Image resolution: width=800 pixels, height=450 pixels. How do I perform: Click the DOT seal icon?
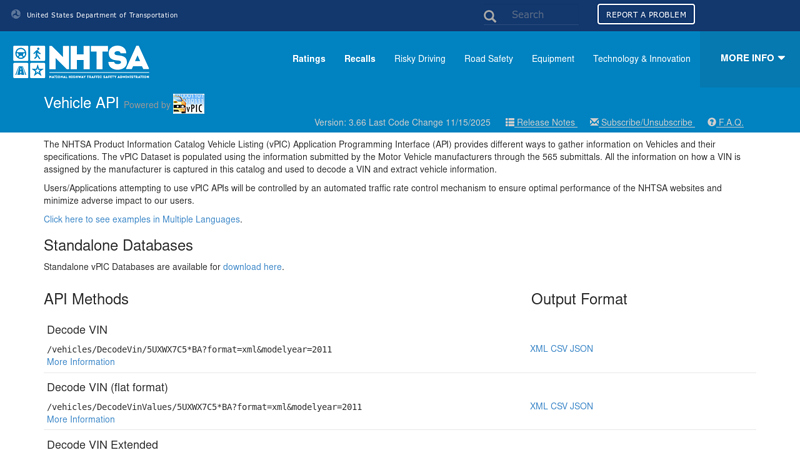(16, 14)
